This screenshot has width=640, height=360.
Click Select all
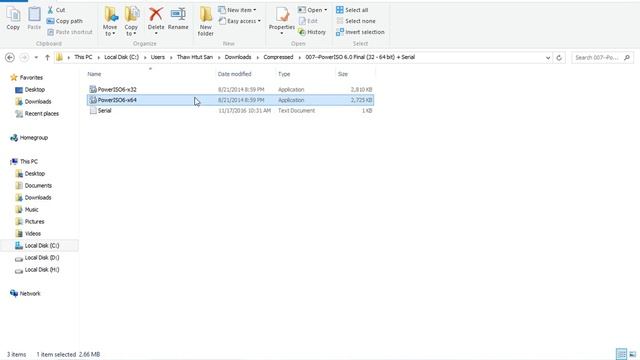point(352,10)
